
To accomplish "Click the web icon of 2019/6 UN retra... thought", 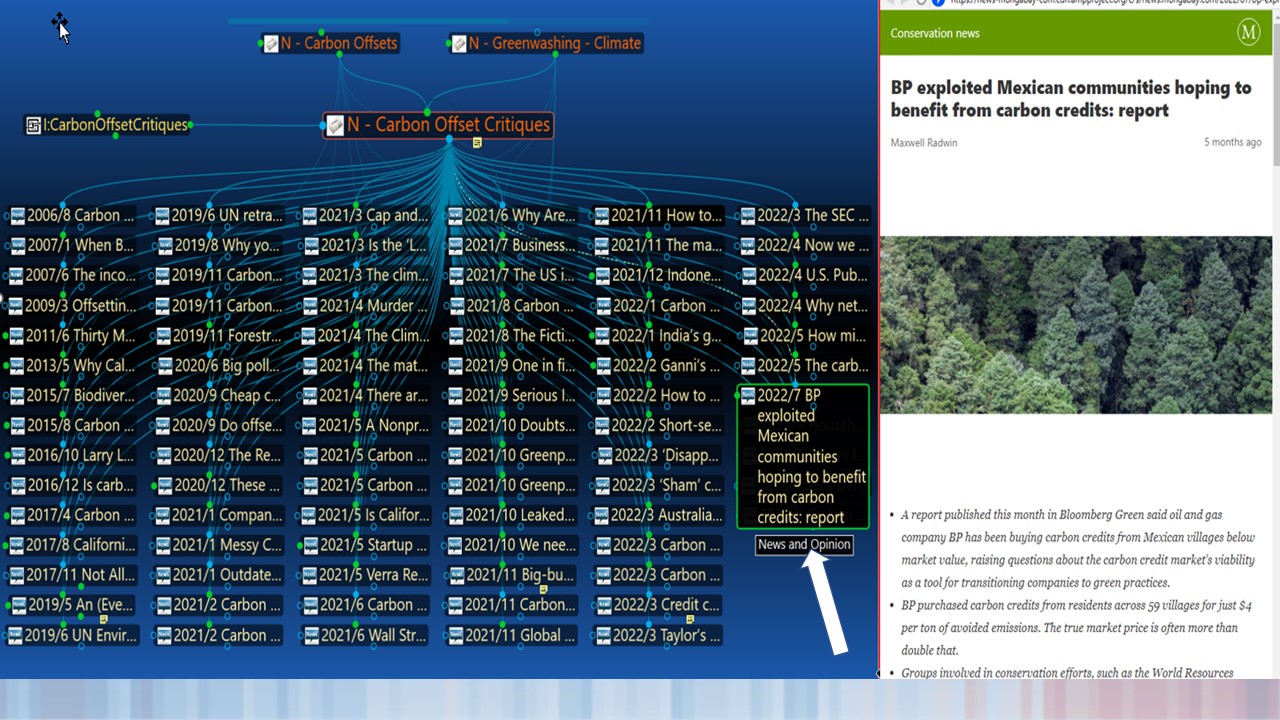I will pos(163,216).
